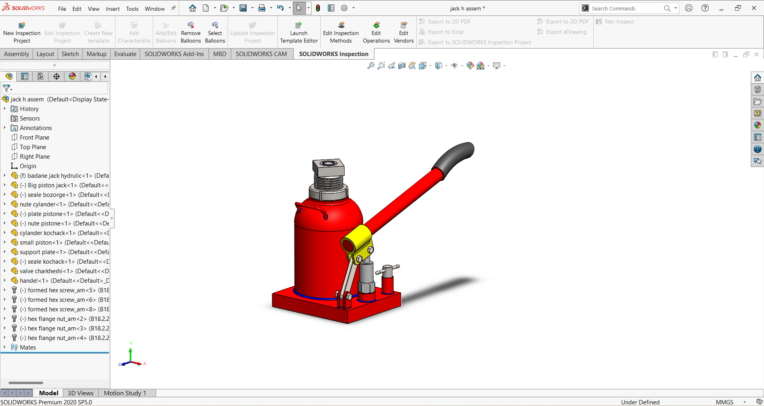Click the New document icon
Viewport: 764px width, 406px height.
206,8
